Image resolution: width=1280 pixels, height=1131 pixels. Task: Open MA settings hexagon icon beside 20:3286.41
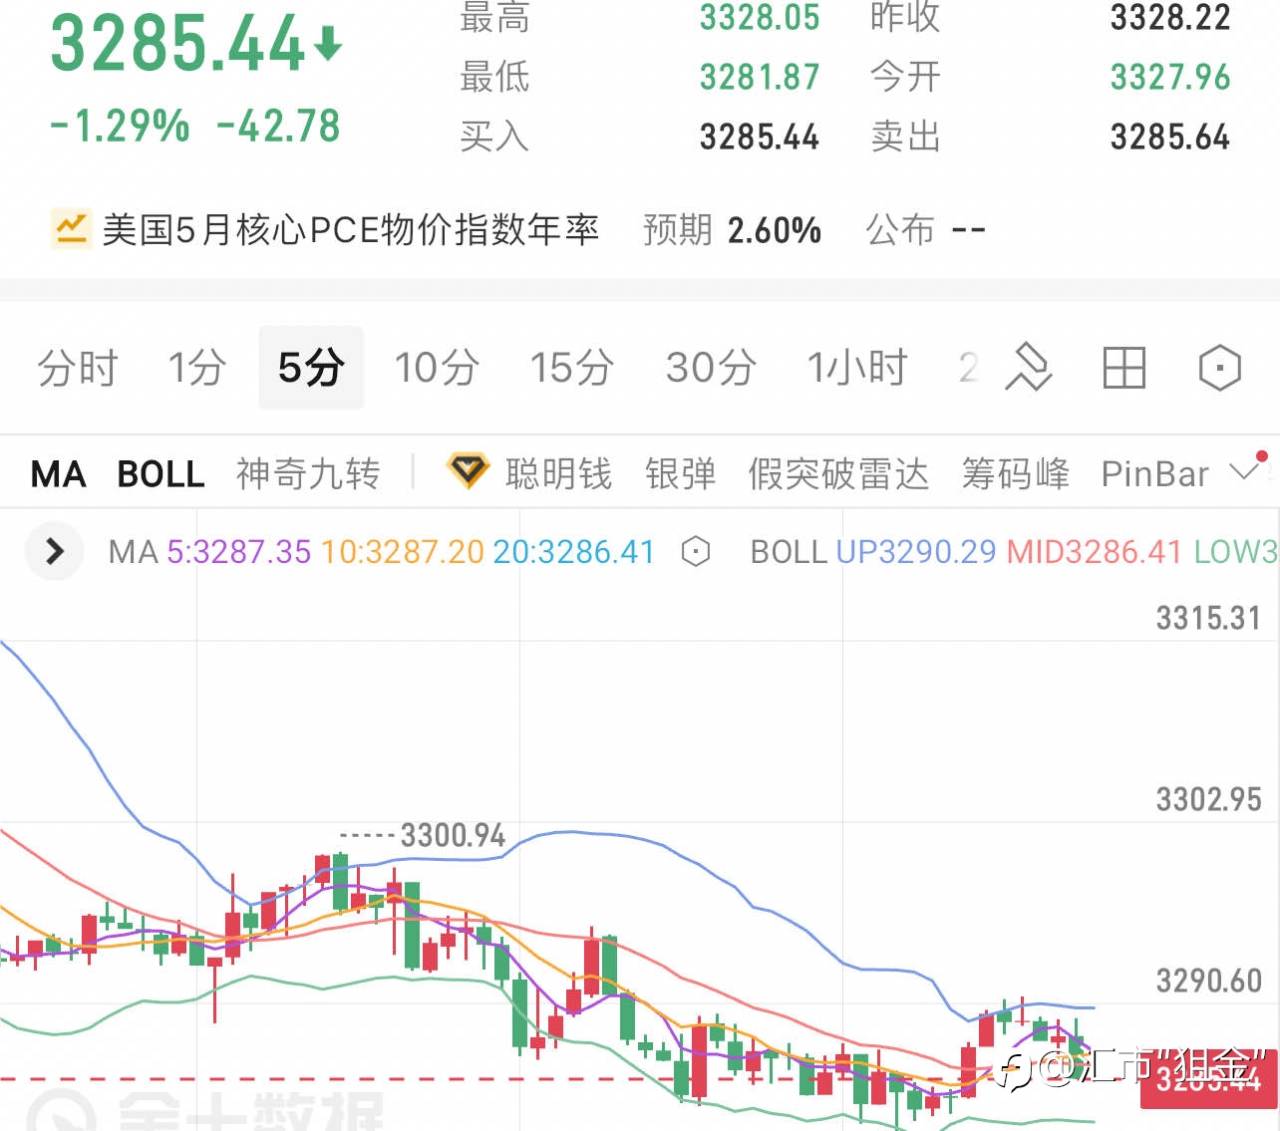point(696,552)
